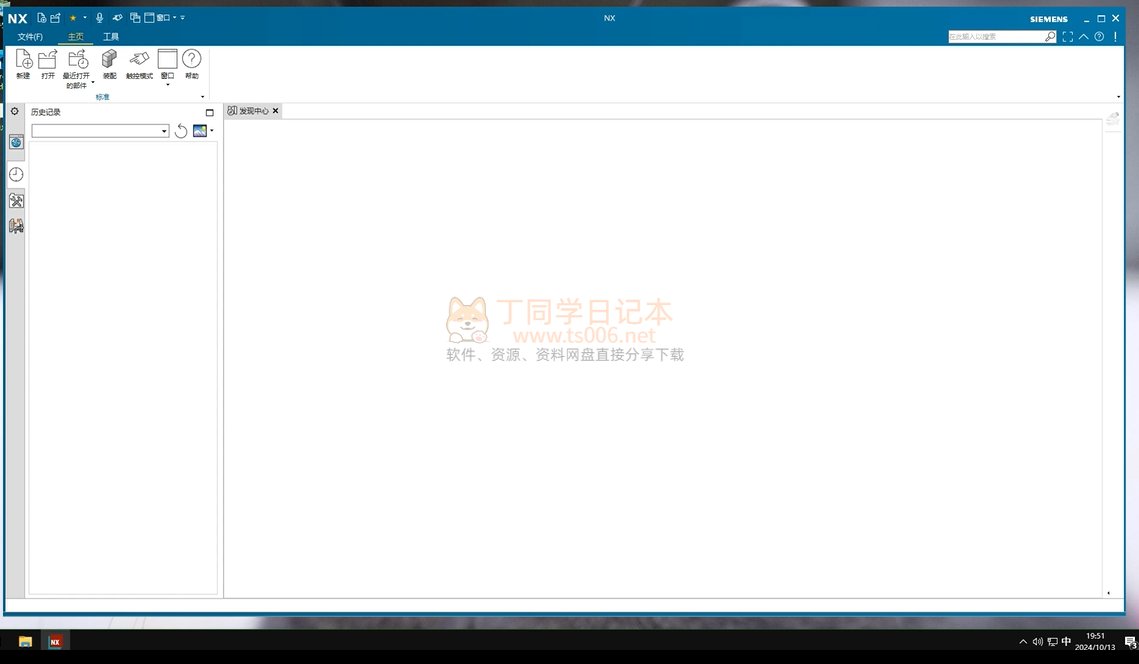This screenshot has width=1139, height=664.
Task: Expand the 窗口 ribbon dropdown
Action: pyautogui.click(x=167, y=85)
